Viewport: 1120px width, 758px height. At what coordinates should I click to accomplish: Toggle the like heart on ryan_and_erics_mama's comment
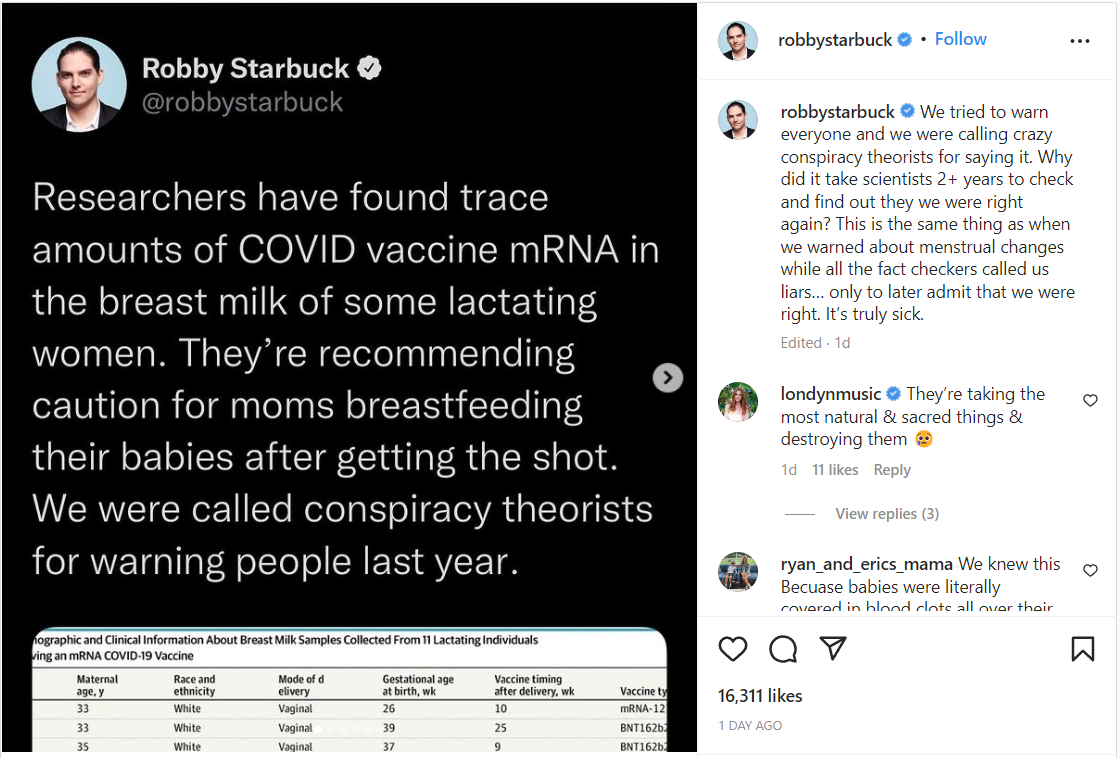click(x=1090, y=570)
